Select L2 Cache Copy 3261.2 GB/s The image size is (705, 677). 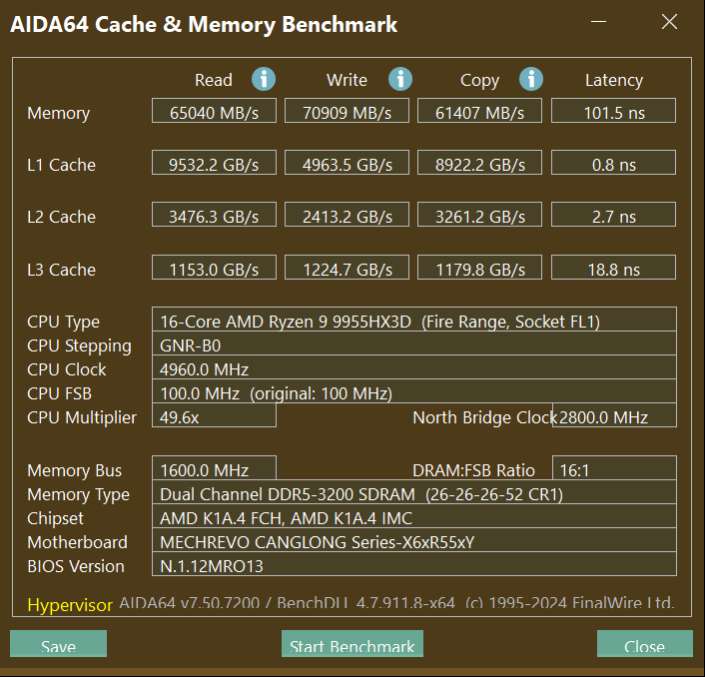click(479, 214)
